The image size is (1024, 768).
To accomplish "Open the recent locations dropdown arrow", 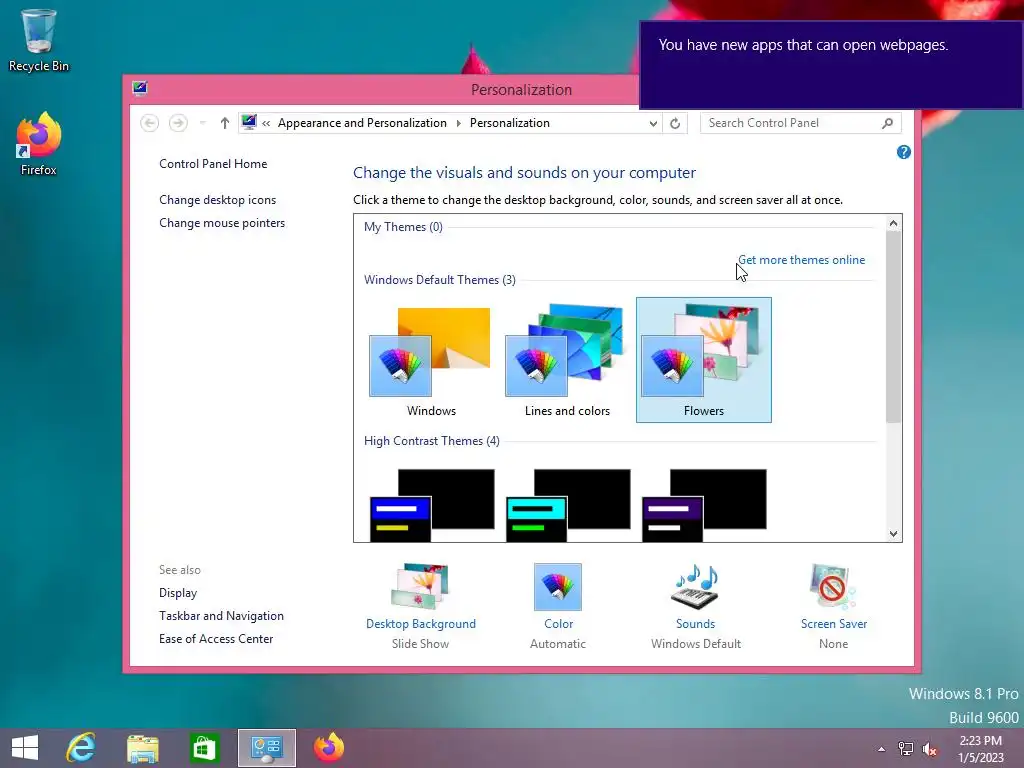I will 202,123.
